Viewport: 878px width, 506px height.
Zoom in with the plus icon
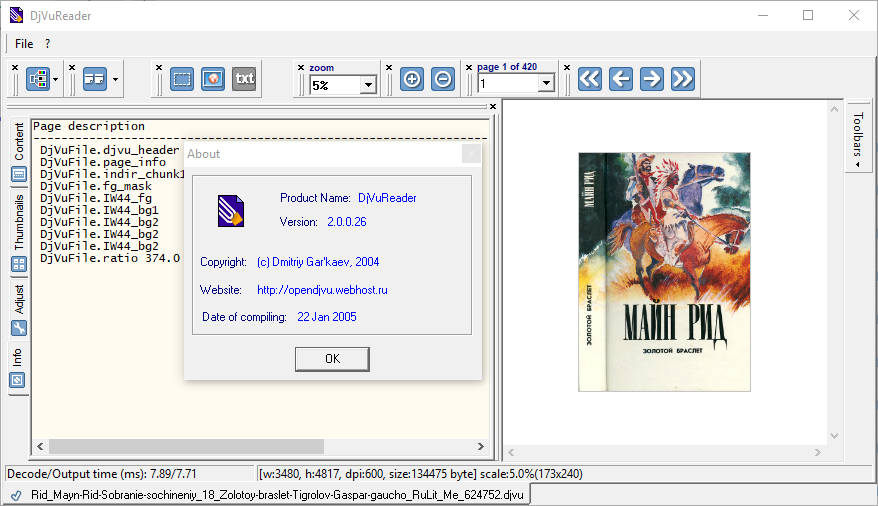coord(412,79)
